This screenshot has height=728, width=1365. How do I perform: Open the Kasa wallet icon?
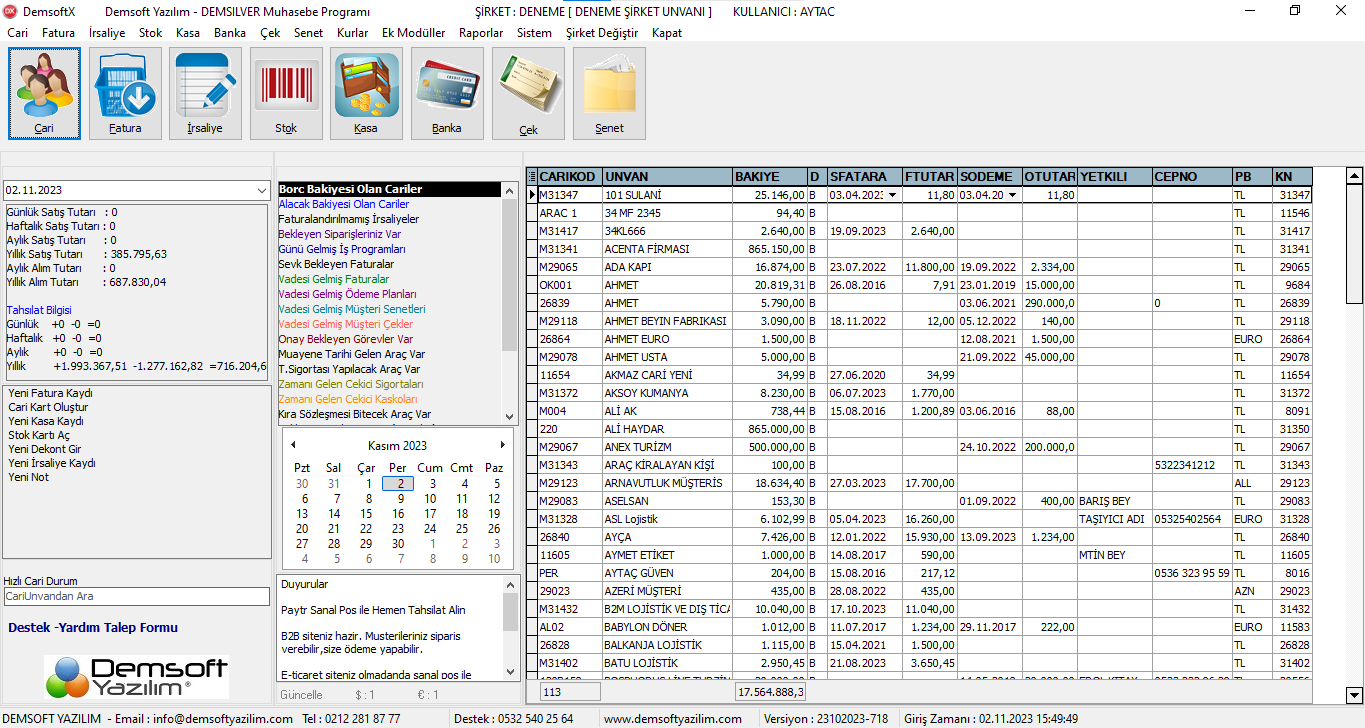coord(366,93)
